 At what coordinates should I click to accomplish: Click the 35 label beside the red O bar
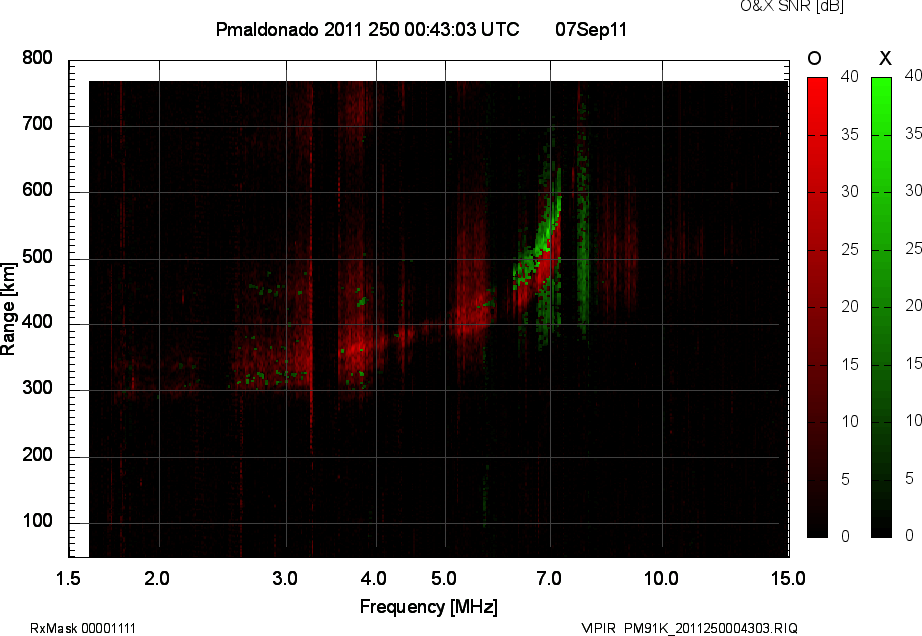tap(850, 135)
